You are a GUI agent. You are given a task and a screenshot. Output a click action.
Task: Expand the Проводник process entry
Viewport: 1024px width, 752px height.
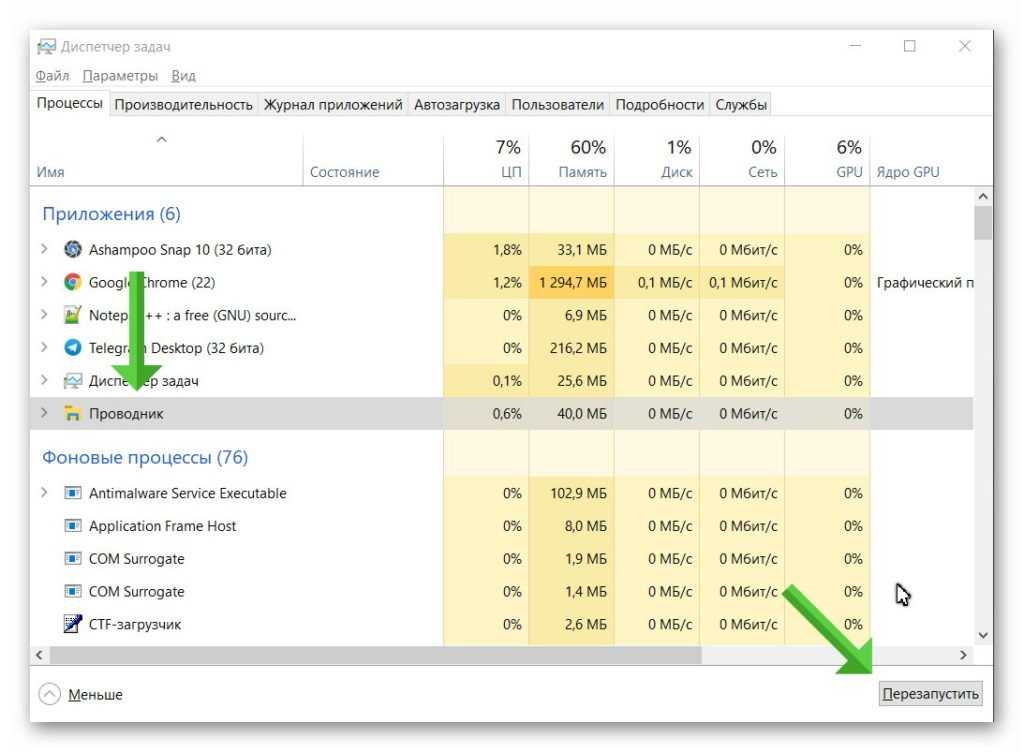tap(44, 413)
